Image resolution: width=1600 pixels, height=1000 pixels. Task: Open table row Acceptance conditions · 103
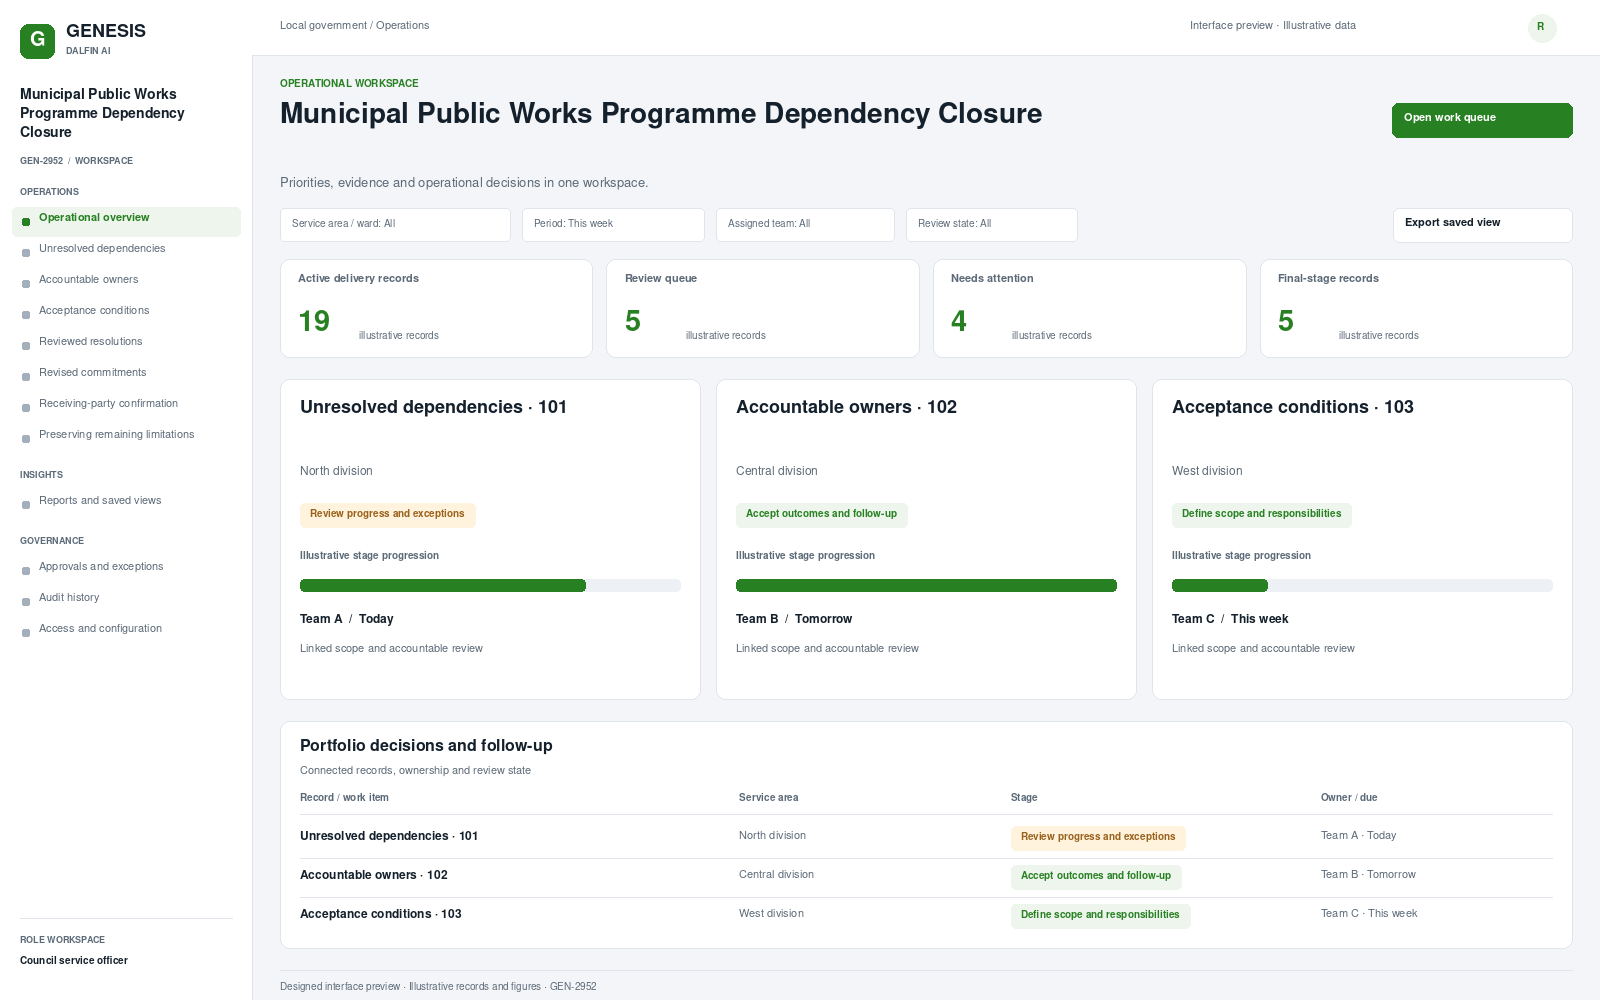pos(926,915)
